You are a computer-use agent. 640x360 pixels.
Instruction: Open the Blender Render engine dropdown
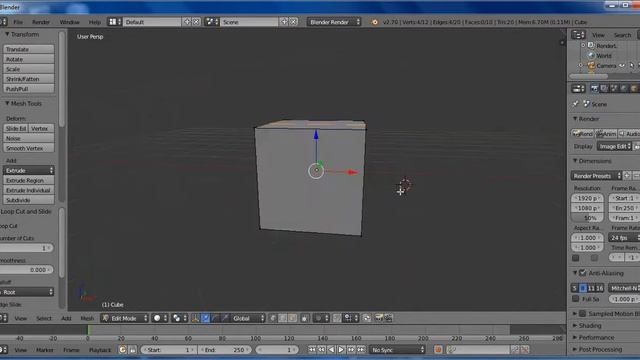(x=334, y=22)
